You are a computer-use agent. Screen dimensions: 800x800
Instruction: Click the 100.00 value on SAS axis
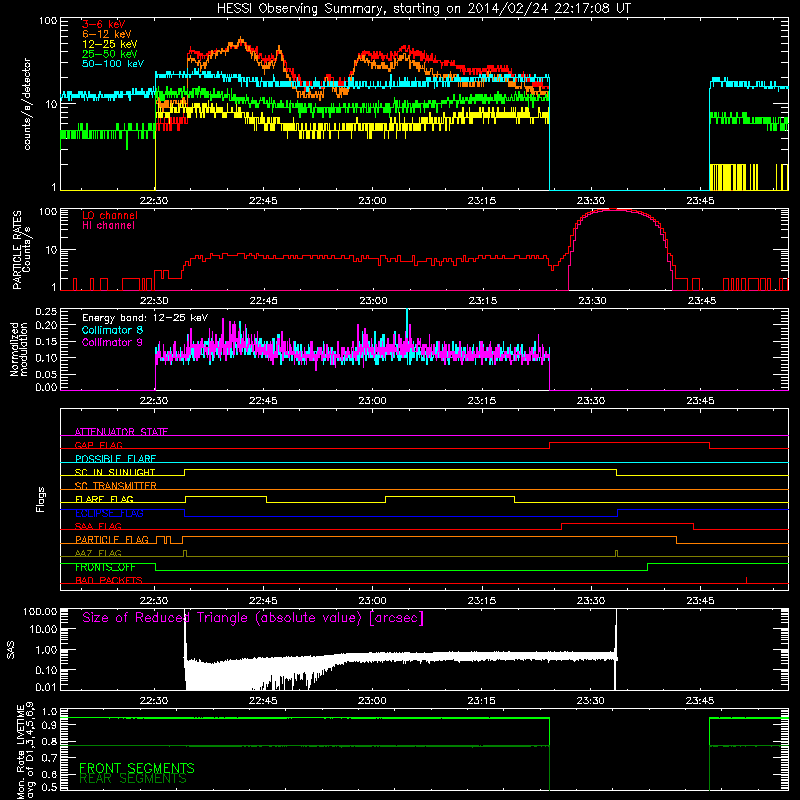click(40, 611)
